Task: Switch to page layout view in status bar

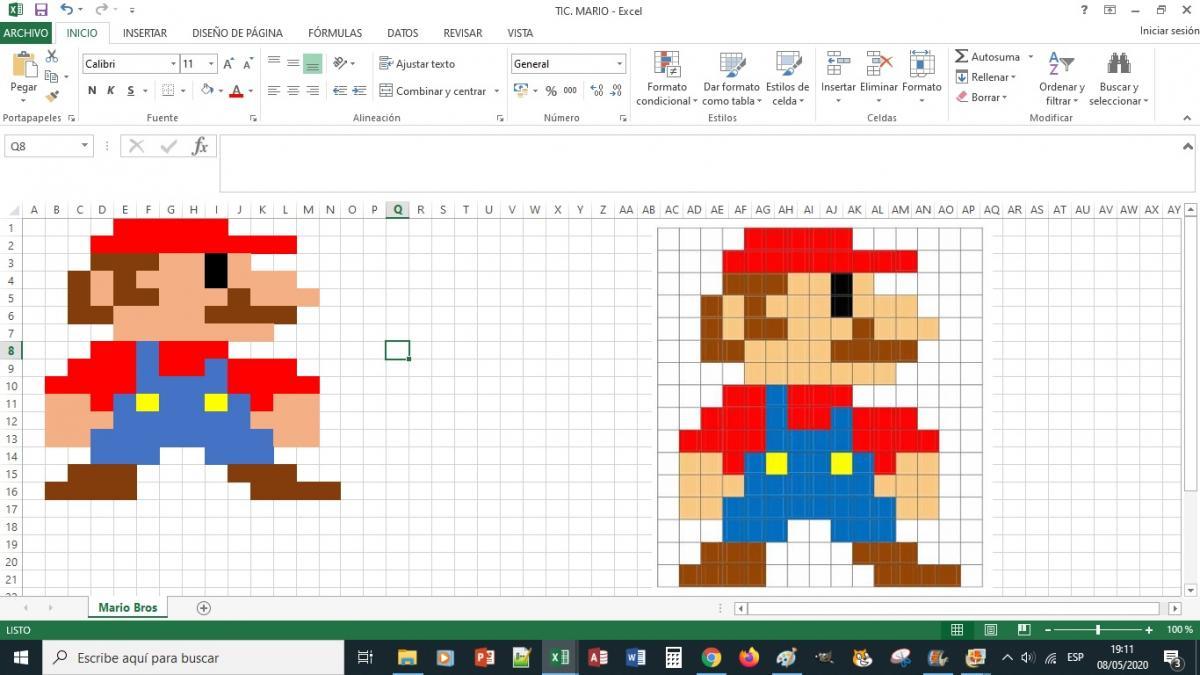Action: point(990,630)
